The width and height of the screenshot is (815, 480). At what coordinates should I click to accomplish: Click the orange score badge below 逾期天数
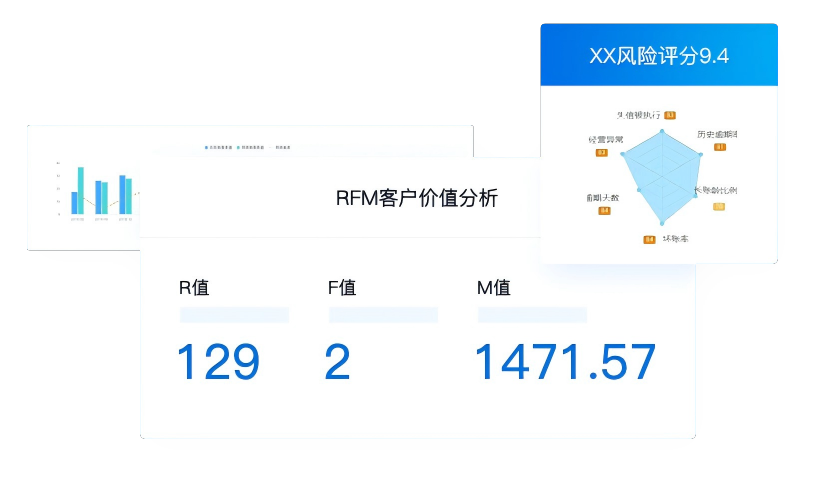604,211
